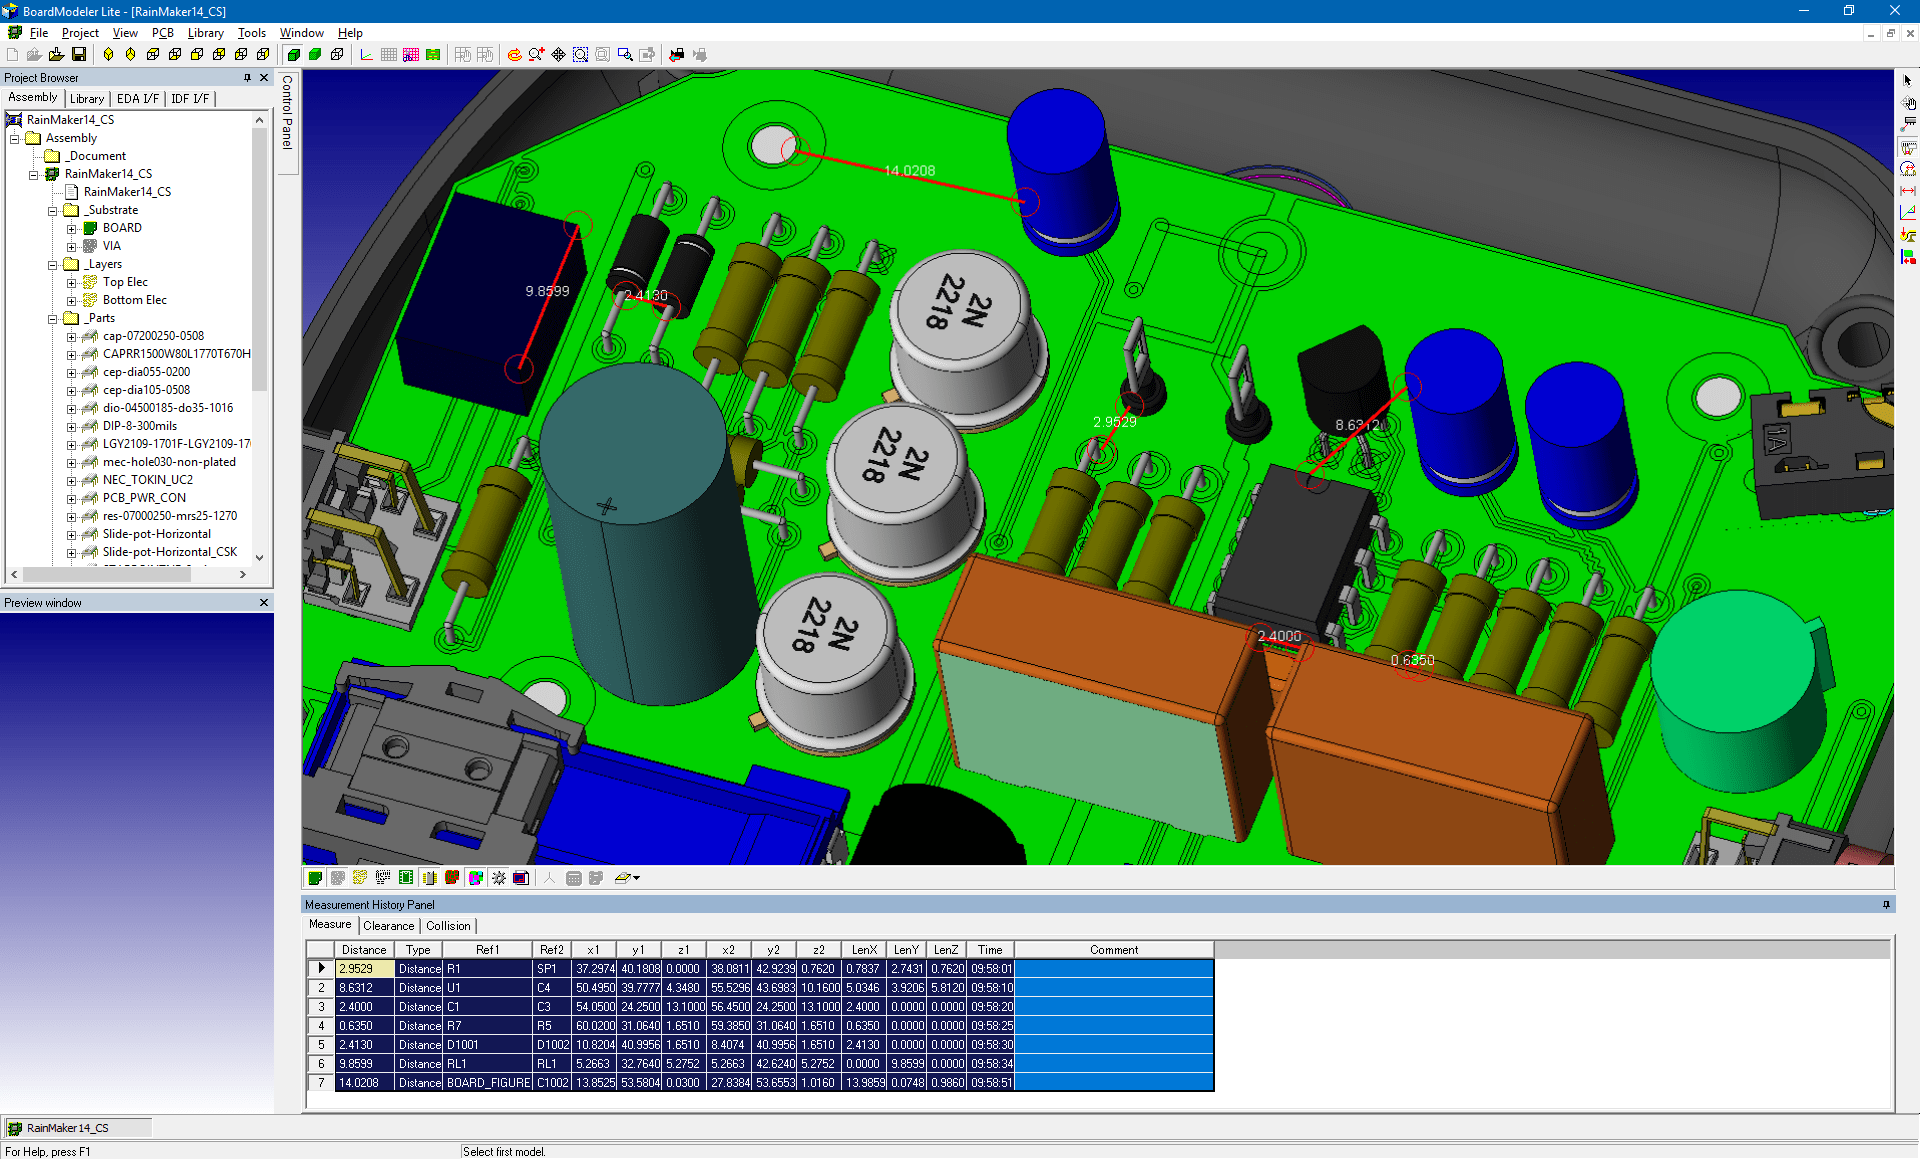Click the component clearance caliper icon
Image resolution: width=1920 pixels, height=1160 pixels.
[x=1908, y=146]
